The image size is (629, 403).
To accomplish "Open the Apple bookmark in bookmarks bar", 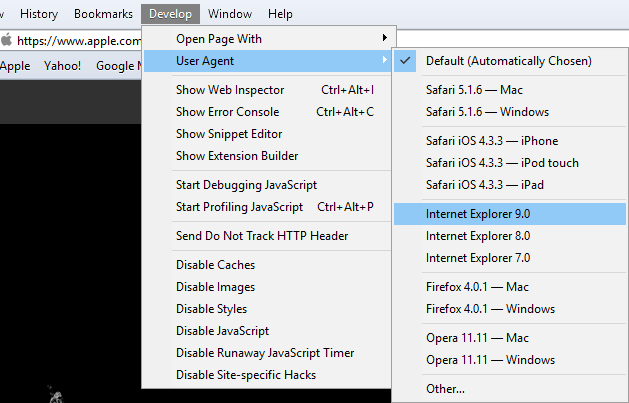I will coord(15,66).
